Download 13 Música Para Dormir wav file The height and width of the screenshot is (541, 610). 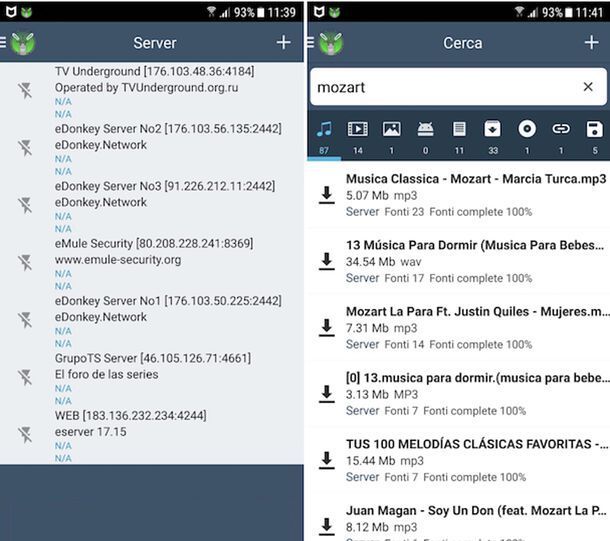[x=327, y=261]
